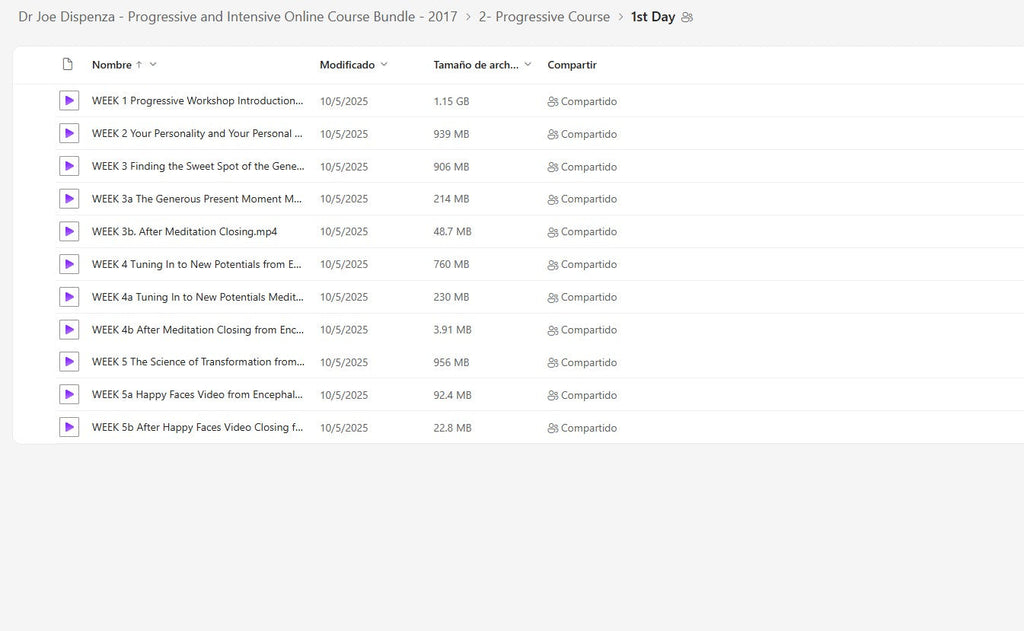Open WEEK 4 Tuning In to New Potentials file
The height and width of the screenshot is (631, 1024).
point(197,264)
